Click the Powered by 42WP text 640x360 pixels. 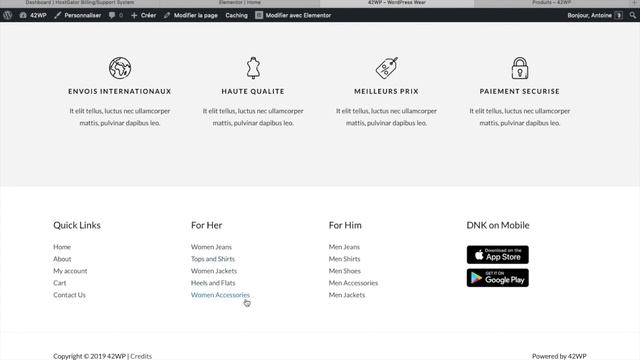559,356
